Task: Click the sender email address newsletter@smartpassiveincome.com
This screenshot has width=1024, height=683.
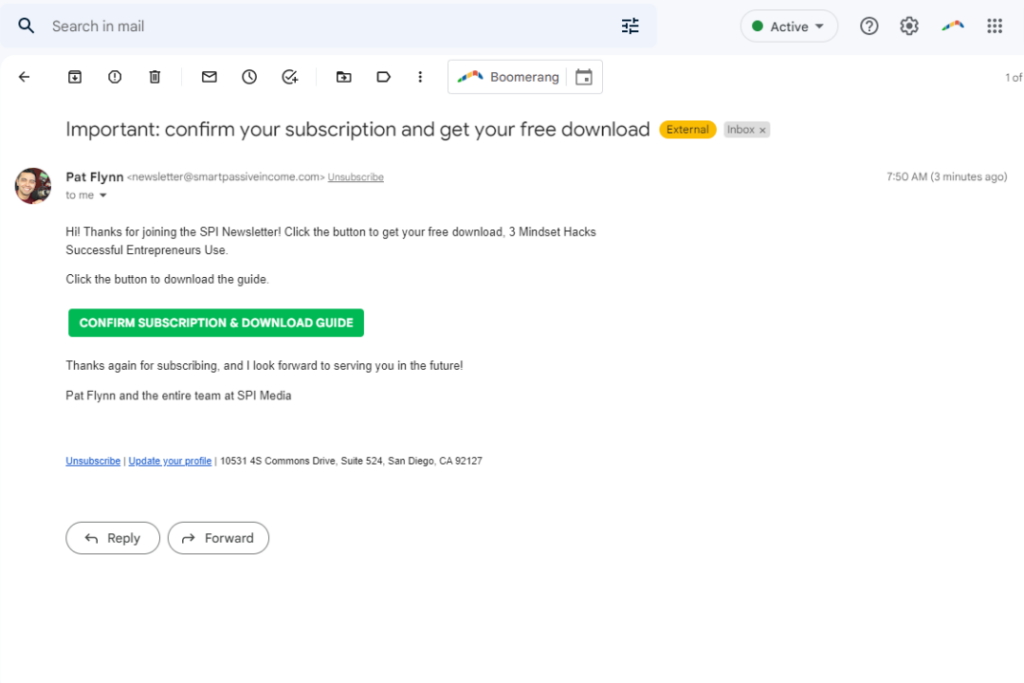Action: (x=226, y=177)
